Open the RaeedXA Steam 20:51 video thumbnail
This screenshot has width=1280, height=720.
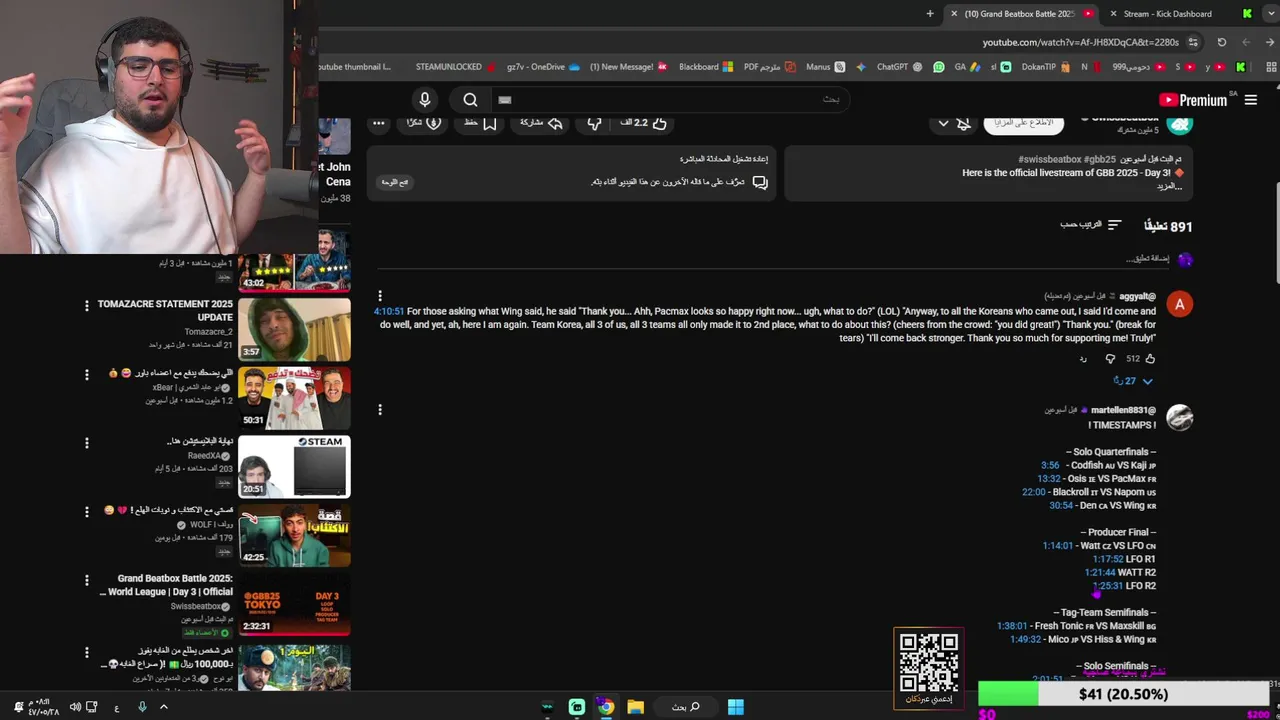[x=294, y=466]
